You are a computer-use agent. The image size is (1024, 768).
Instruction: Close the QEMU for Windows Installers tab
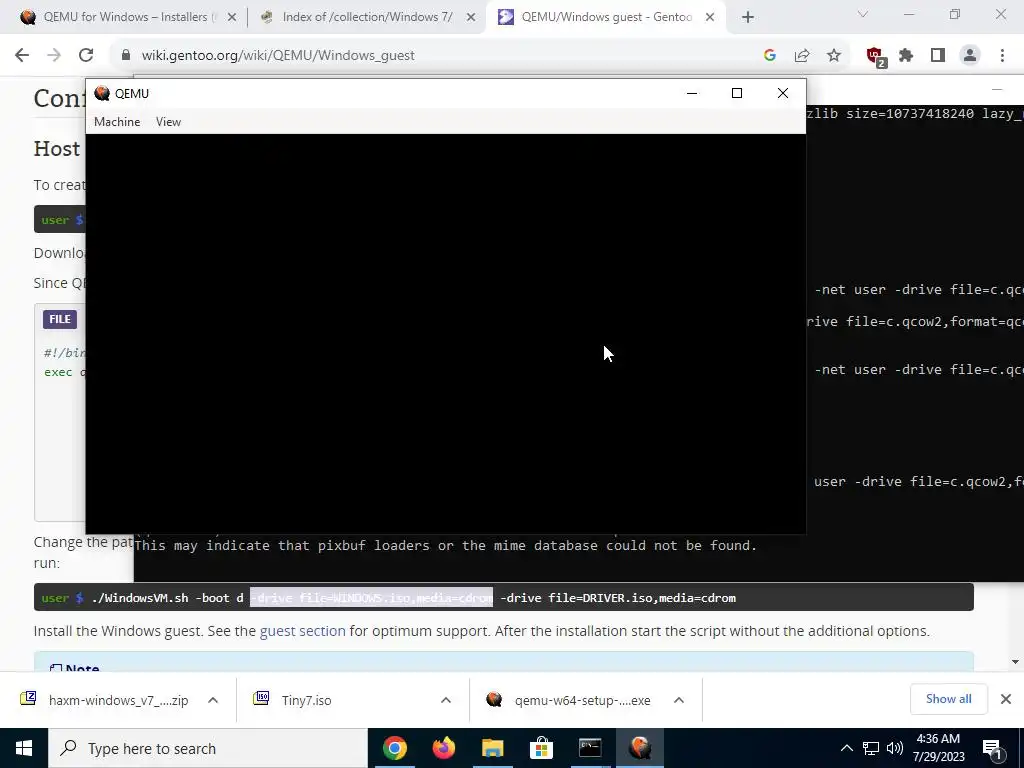pyautogui.click(x=232, y=18)
